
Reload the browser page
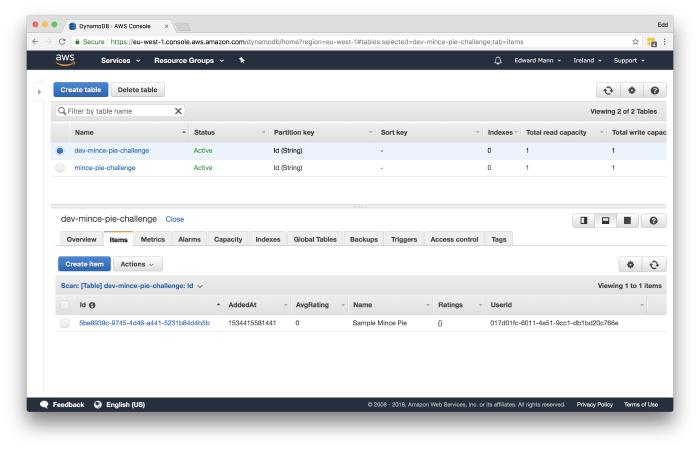(x=62, y=42)
